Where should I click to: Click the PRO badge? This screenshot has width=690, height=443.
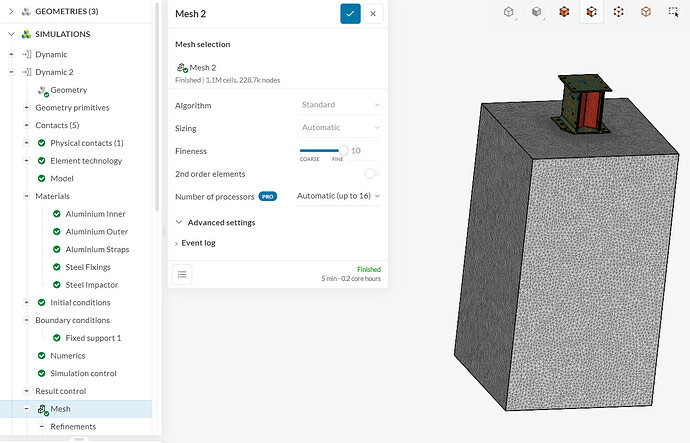[x=268, y=197]
